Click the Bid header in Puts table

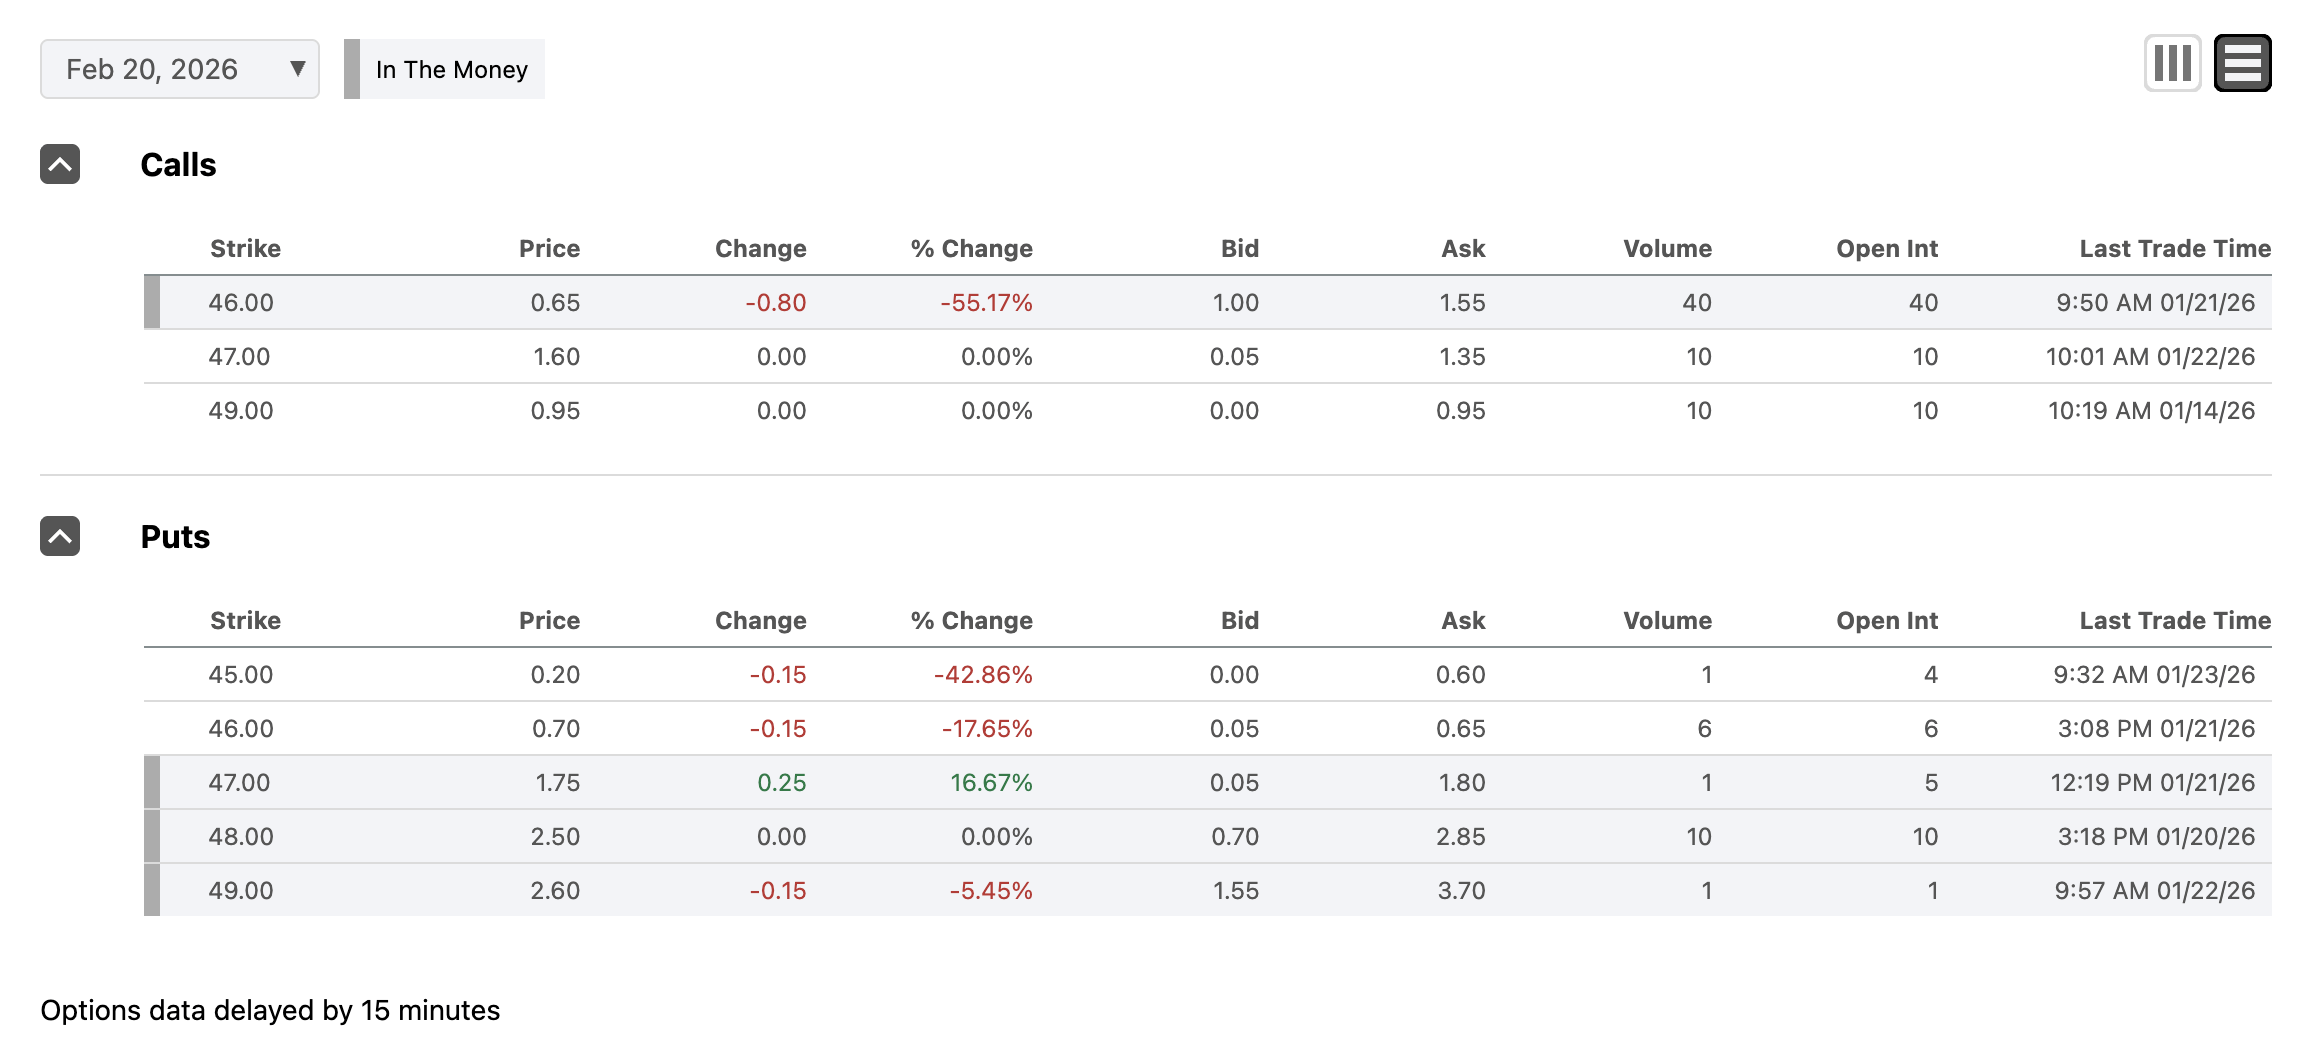coord(1239,621)
